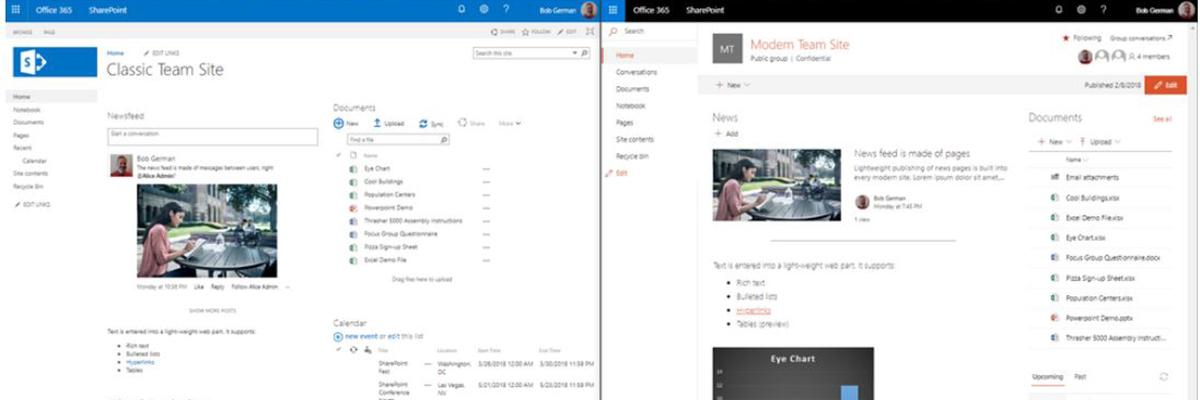Image resolution: width=1200 pixels, height=400 pixels.
Task: Switch to the Past events tab
Action: click(x=1080, y=376)
